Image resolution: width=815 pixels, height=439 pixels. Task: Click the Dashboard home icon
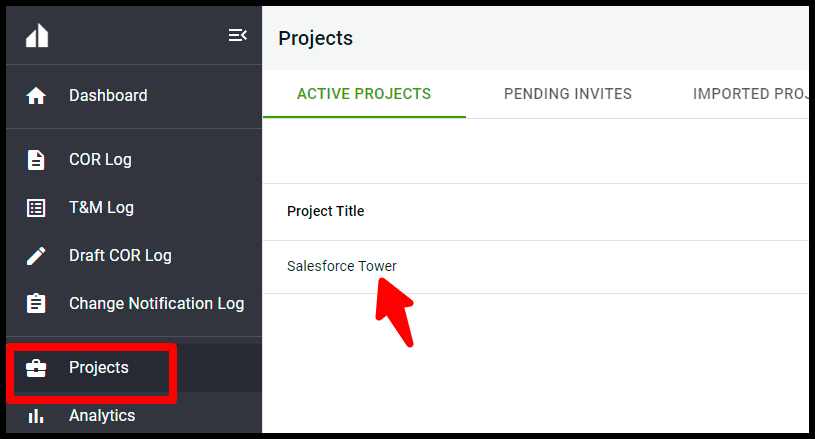point(36,96)
